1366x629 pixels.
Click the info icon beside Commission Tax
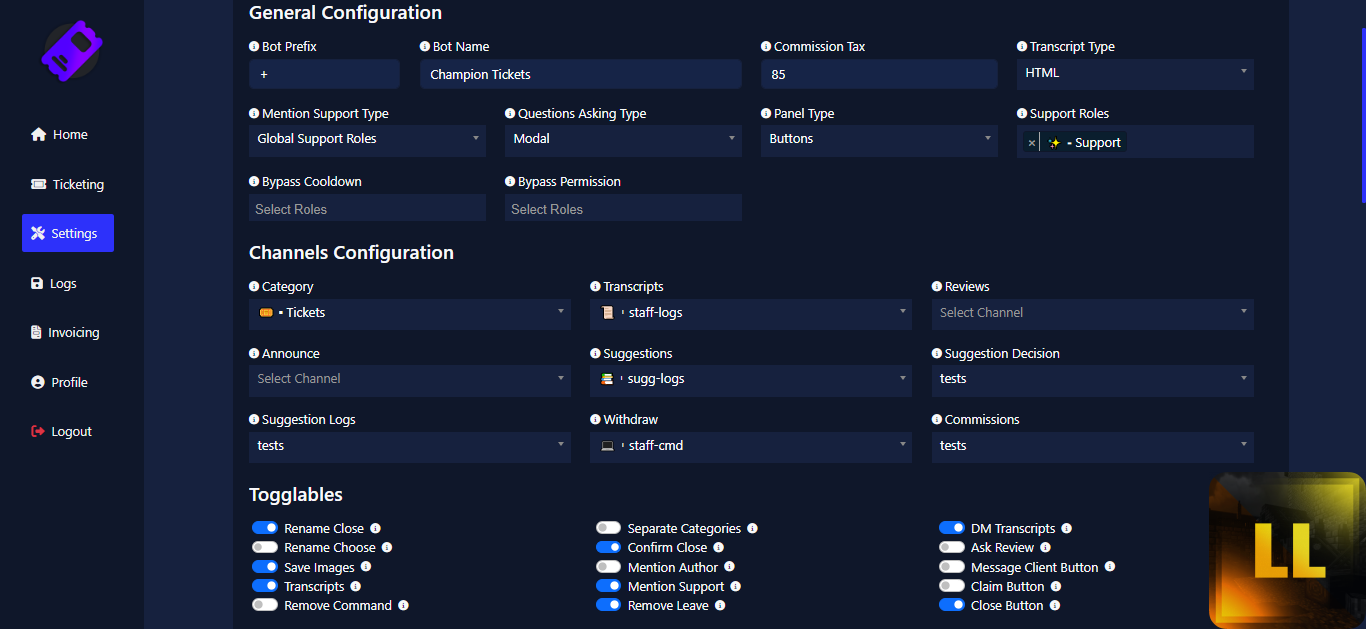point(766,47)
